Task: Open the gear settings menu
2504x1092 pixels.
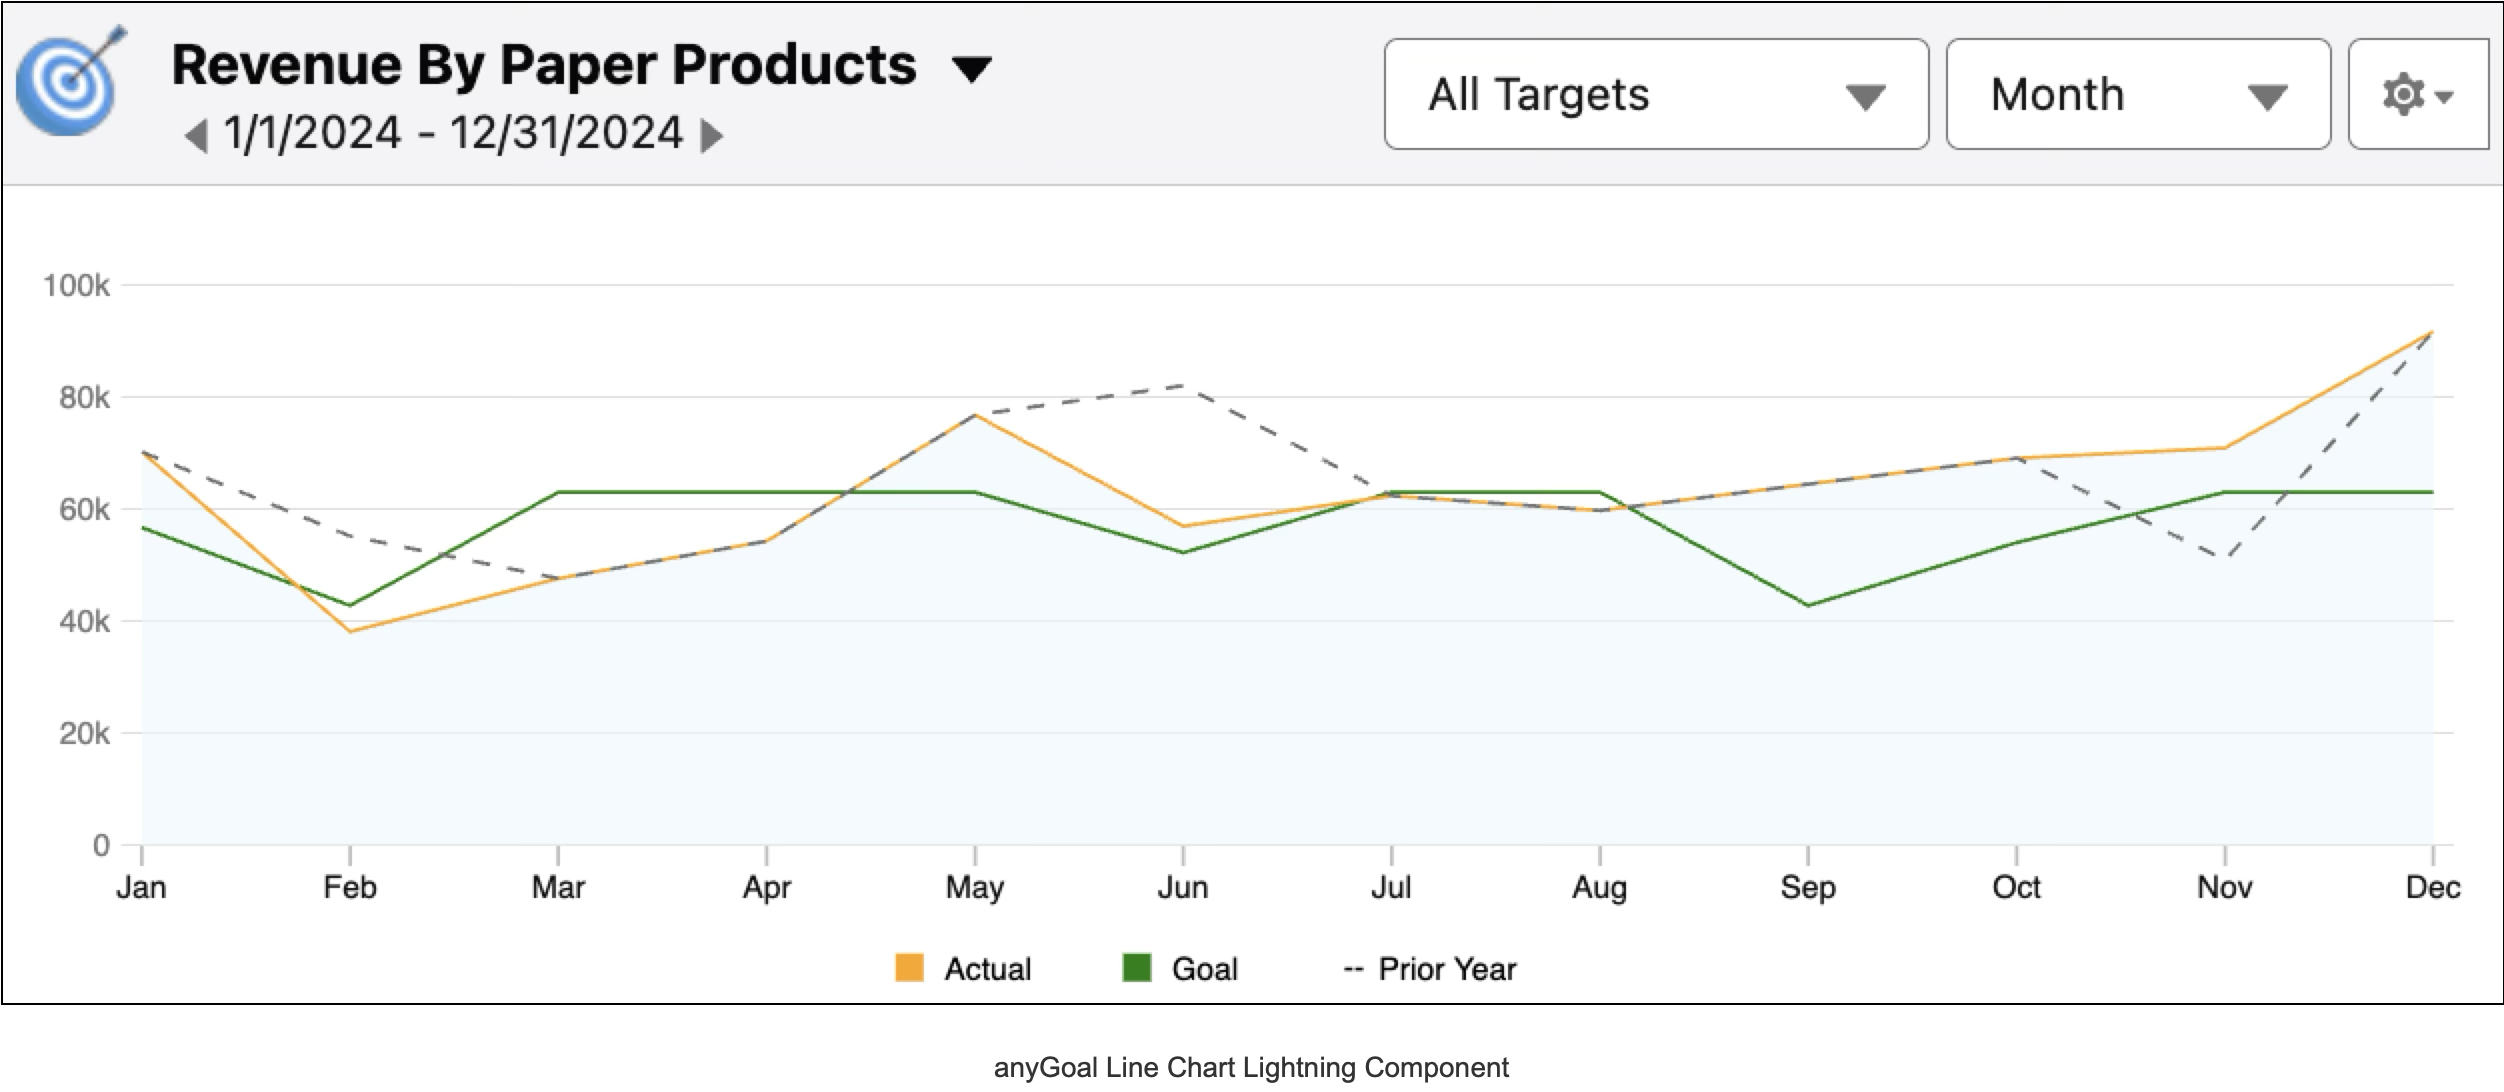Action: coord(2417,95)
